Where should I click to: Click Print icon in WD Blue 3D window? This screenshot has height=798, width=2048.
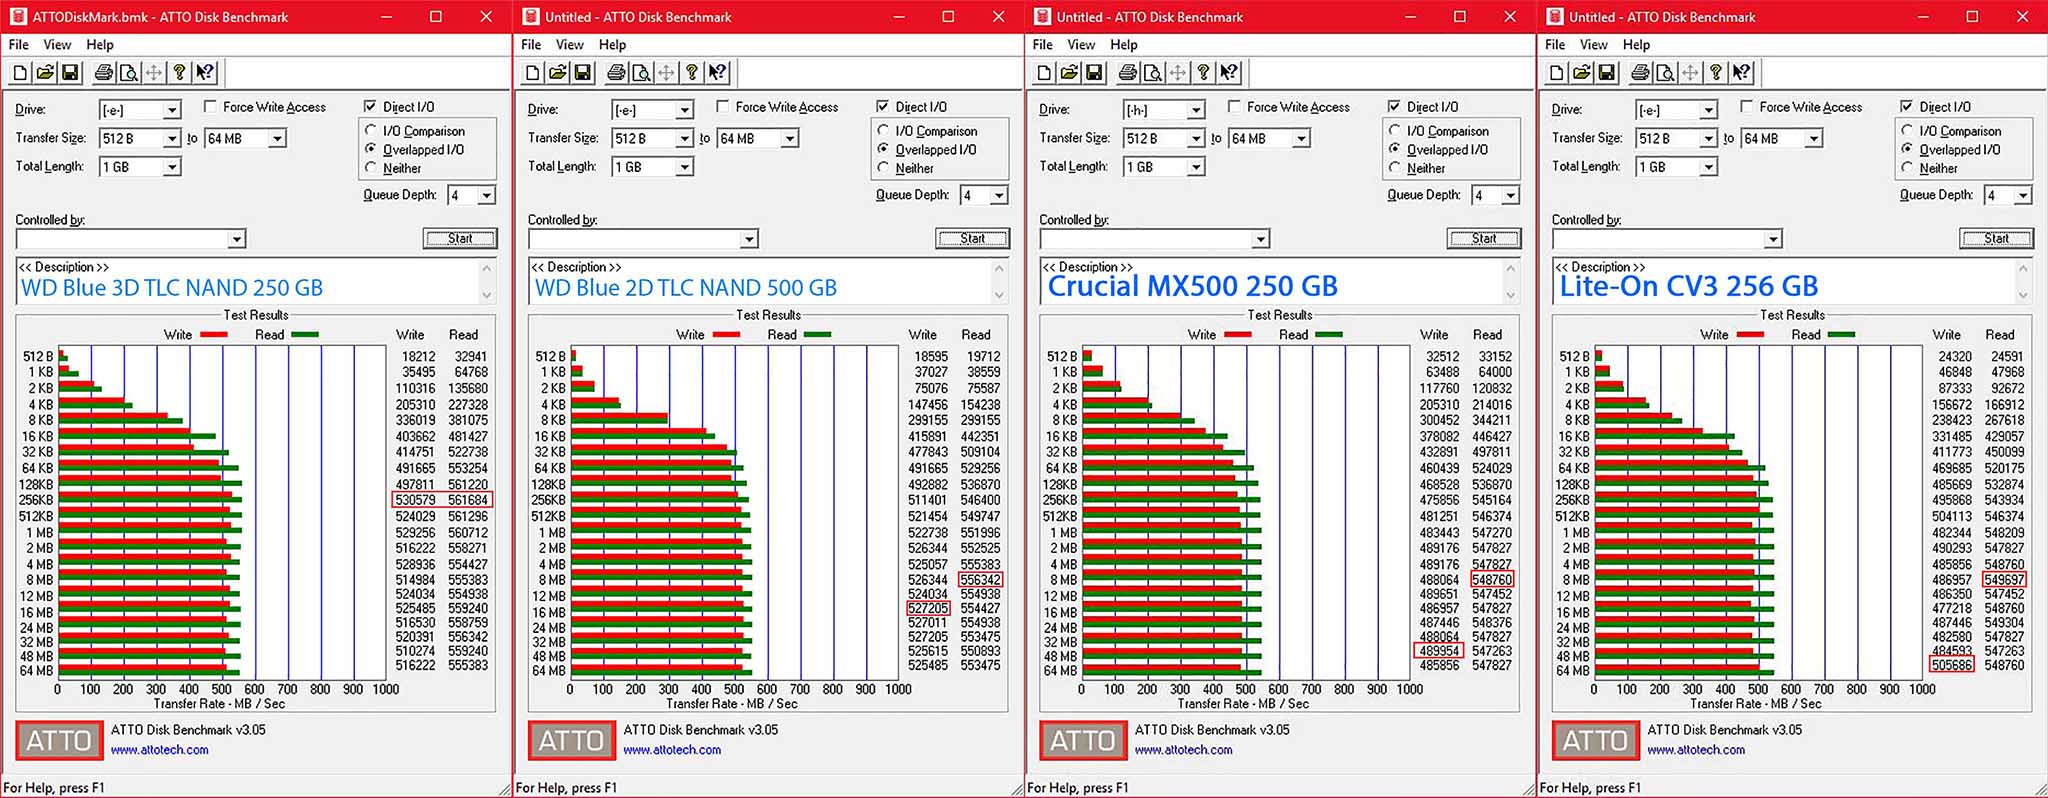(104, 72)
